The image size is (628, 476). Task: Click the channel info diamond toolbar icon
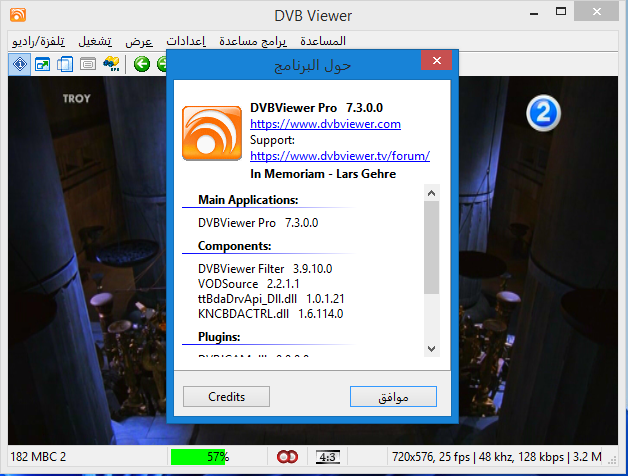pyautogui.click(x=20, y=64)
